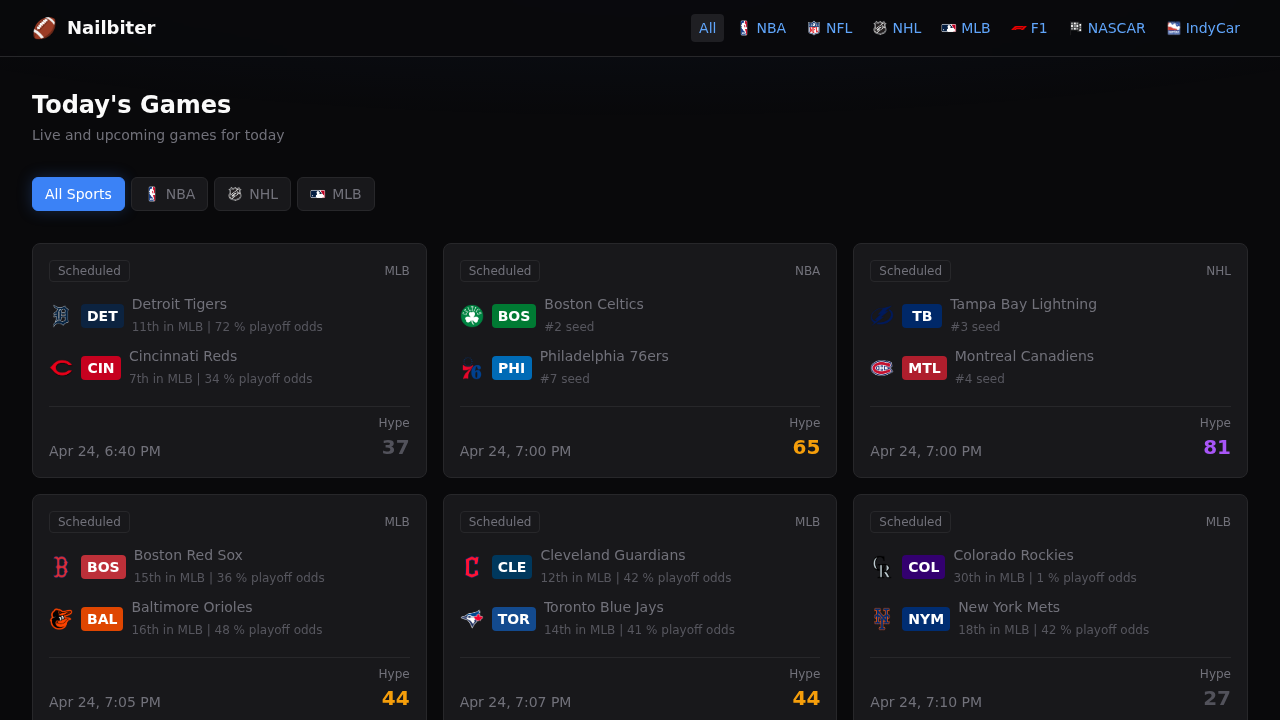Click the Cincinnati Reds team logo
The height and width of the screenshot is (720, 1280).
point(61,368)
